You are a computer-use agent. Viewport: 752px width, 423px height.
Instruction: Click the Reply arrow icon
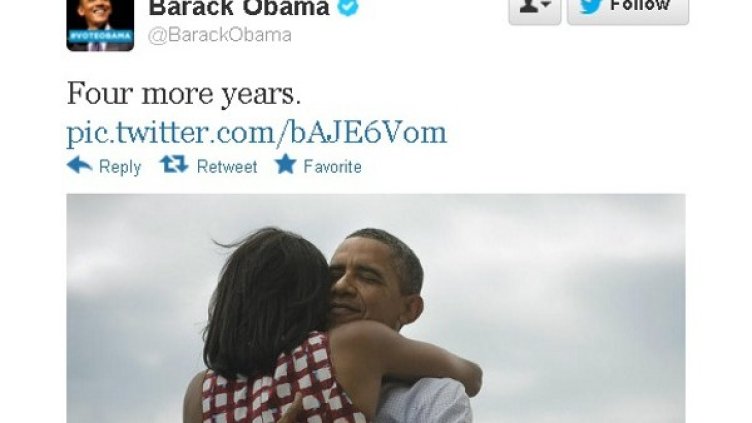(79, 165)
